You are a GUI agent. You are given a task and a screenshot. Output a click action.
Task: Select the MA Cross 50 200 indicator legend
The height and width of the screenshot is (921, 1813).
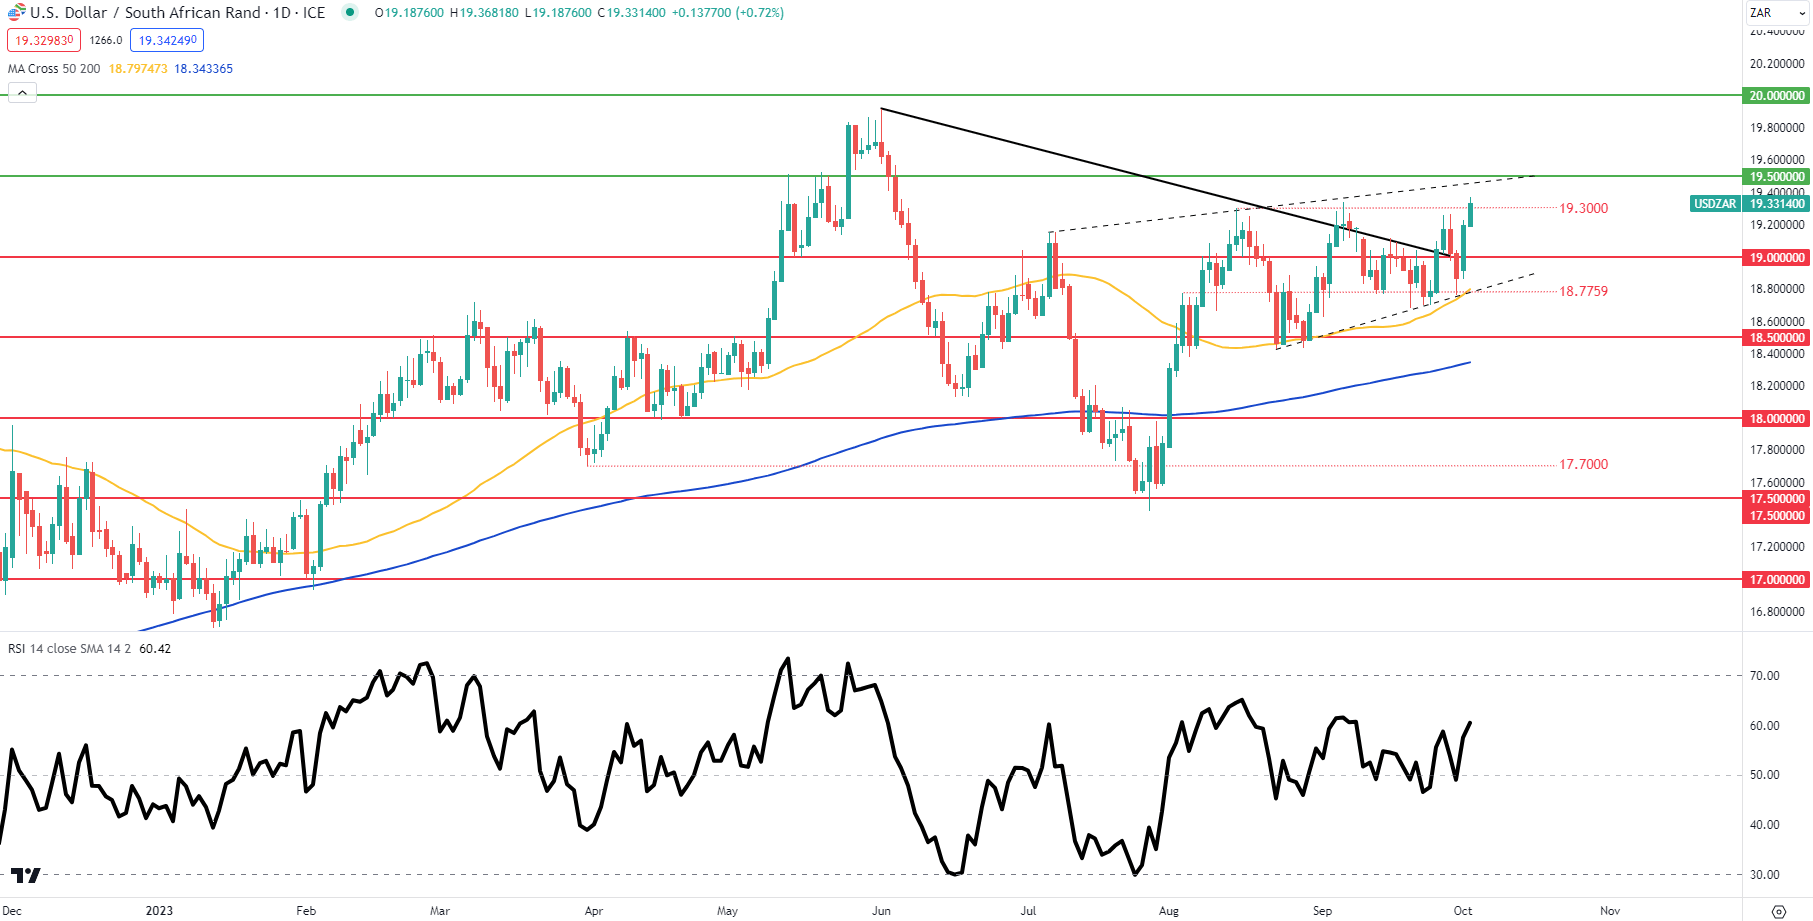pyautogui.click(x=54, y=69)
